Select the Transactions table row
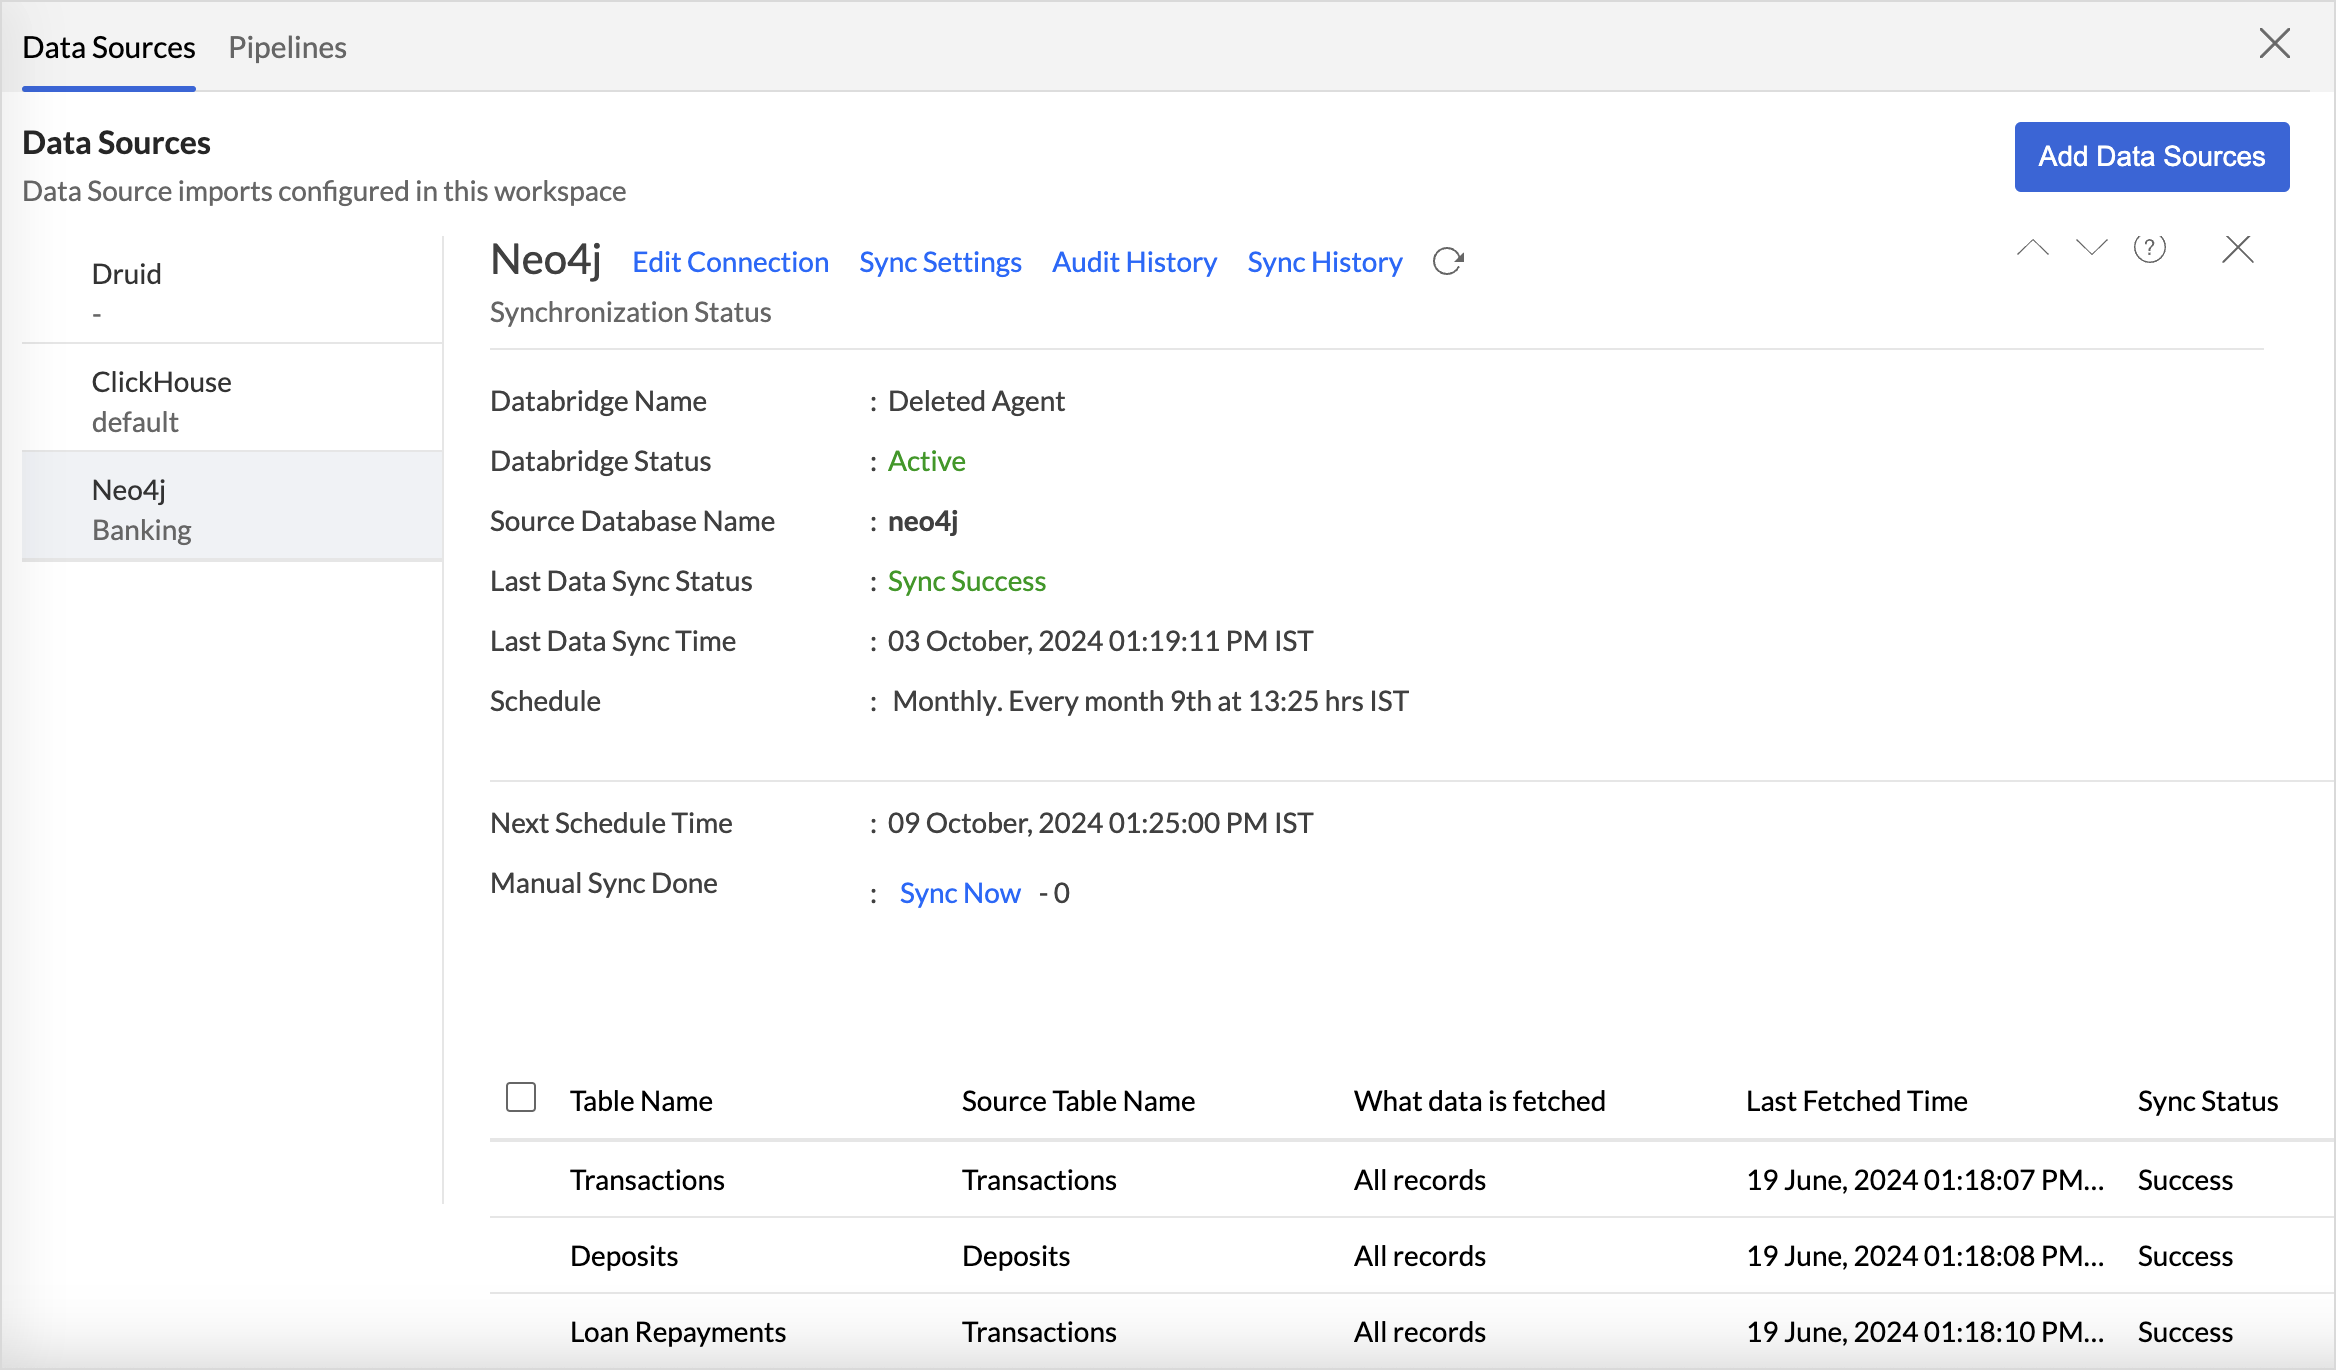2336x1370 pixels. pyautogui.click(x=647, y=1180)
